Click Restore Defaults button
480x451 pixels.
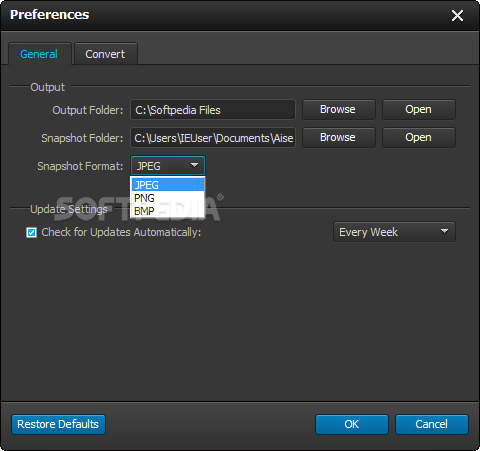(58, 424)
